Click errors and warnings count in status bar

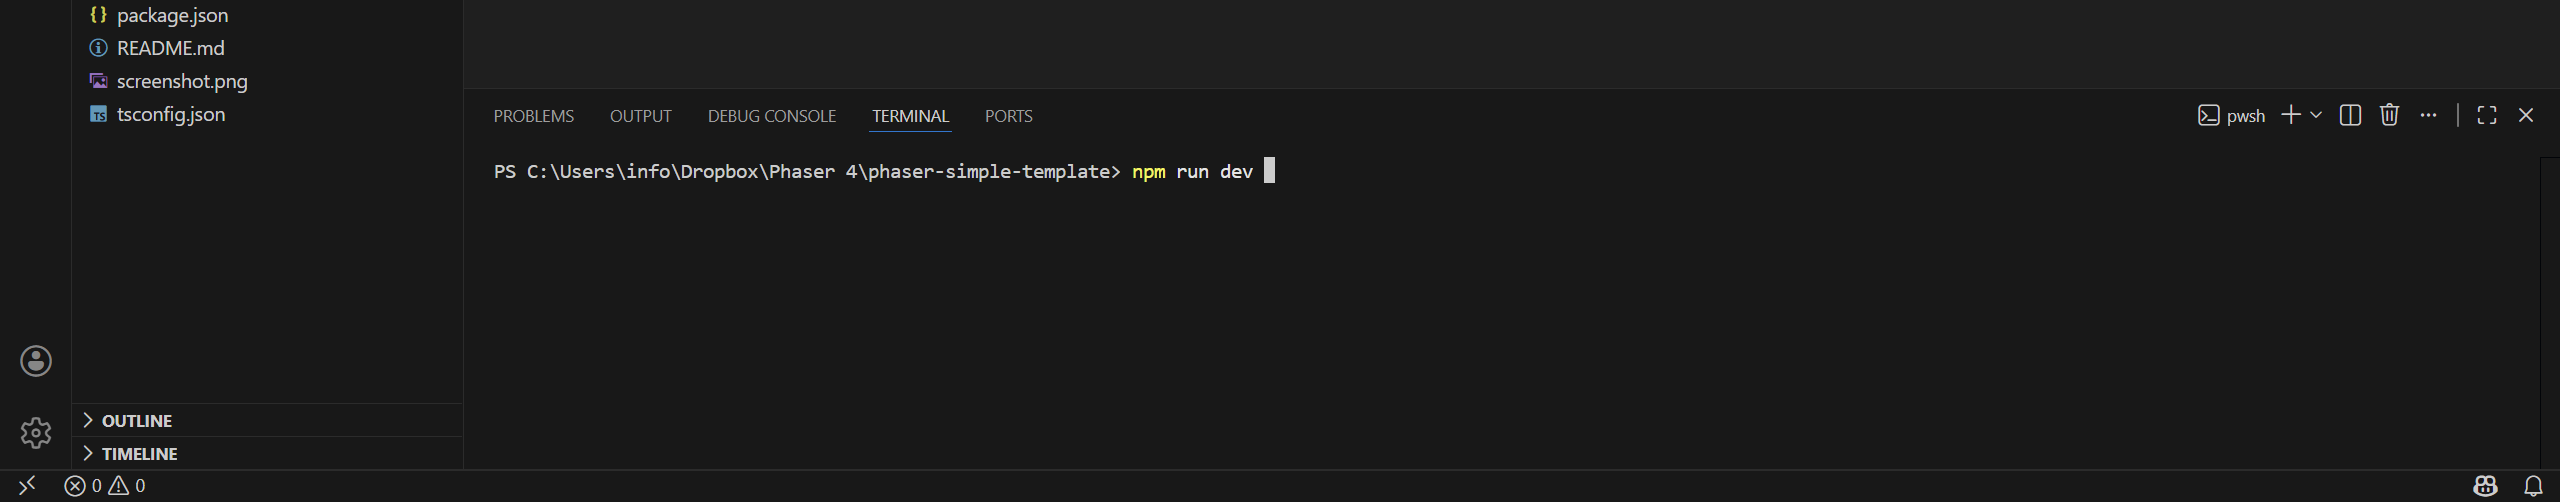(105, 486)
